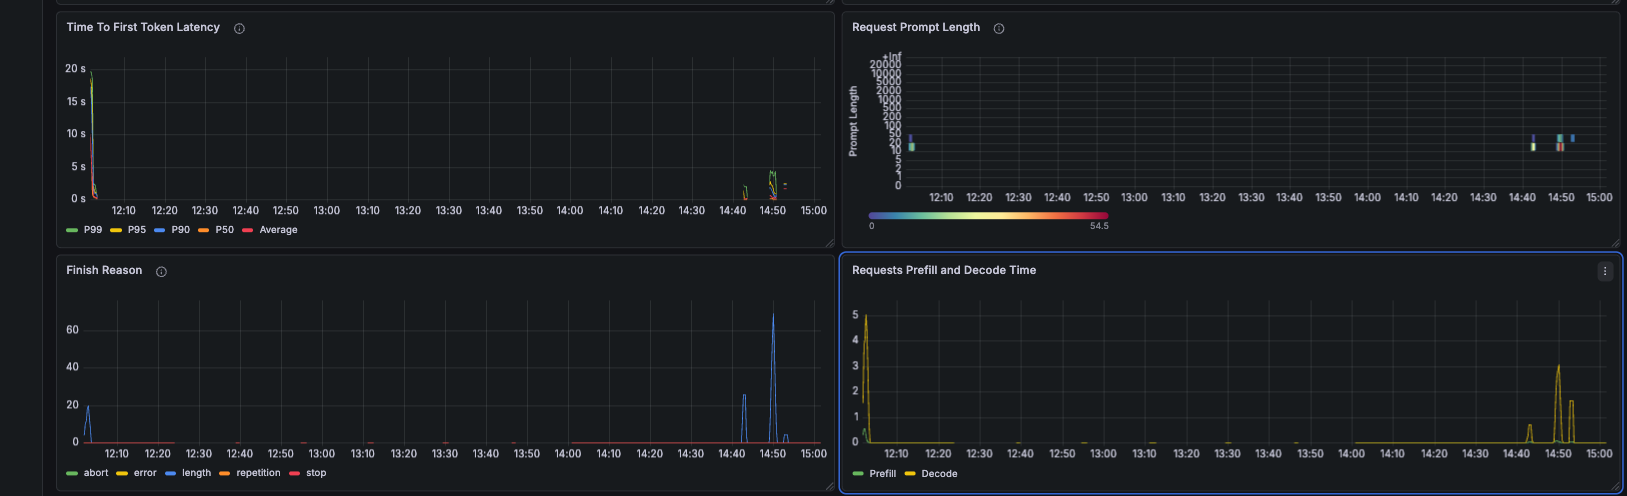Click the heatmap color scale gradient bar

tap(988, 215)
